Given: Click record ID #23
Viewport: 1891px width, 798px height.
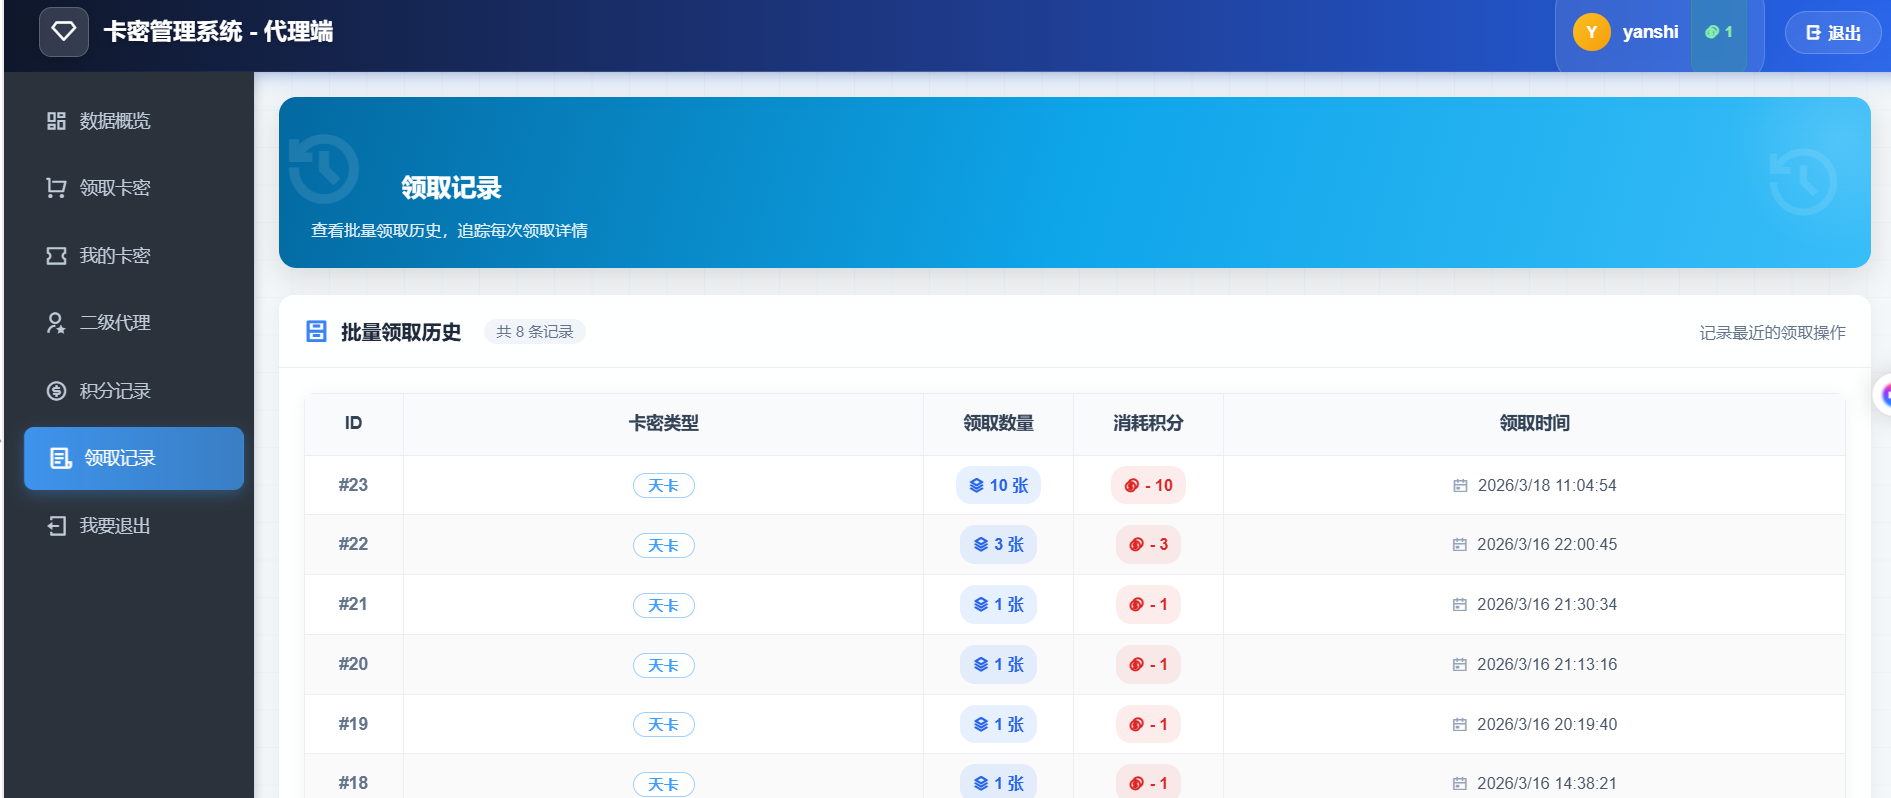Looking at the screenshot, I should pyautogui.click(x=353, y=485).
